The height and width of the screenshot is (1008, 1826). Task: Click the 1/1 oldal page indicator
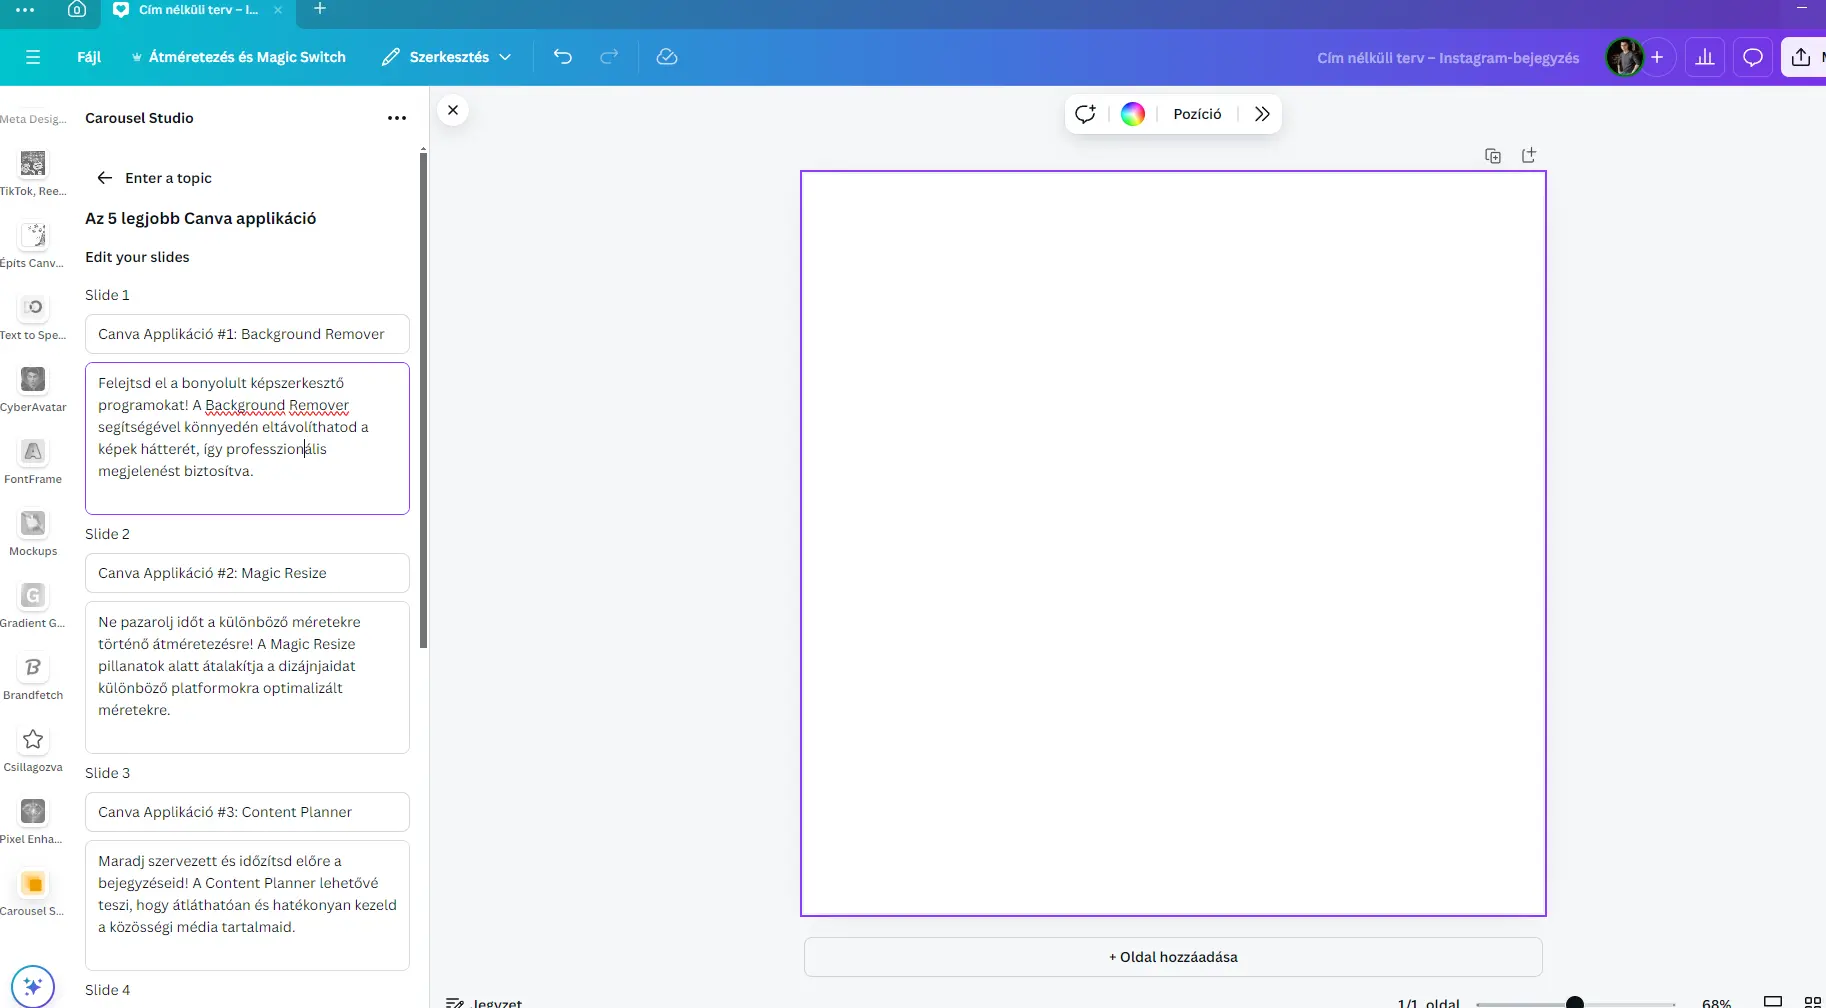(1428, 1003)
